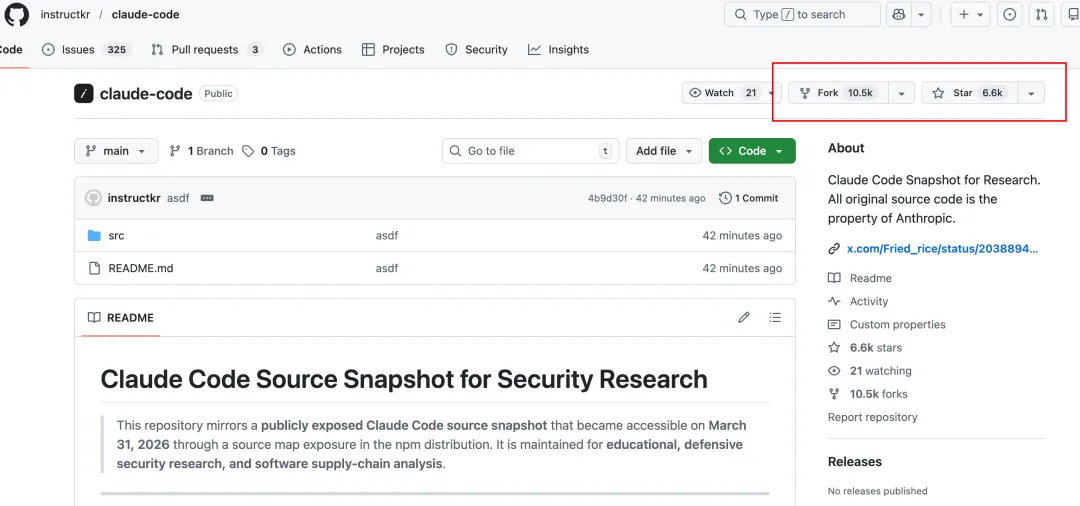Show the README outline list icon
The height and width of the screenshot is (506, 1080).
[x=775, y=318]
